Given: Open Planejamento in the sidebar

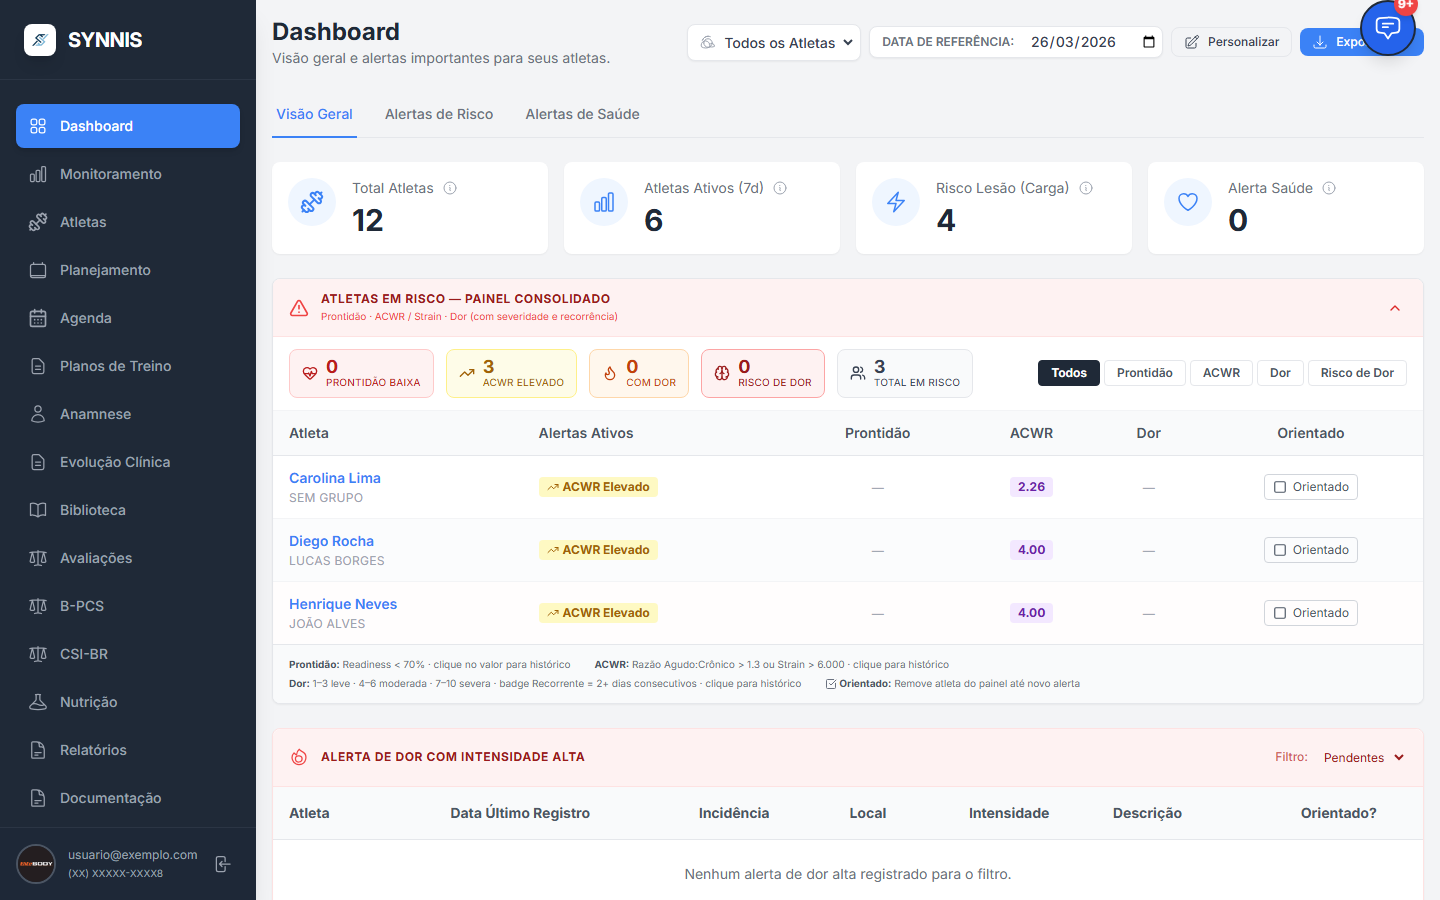Looking at the screenshot, I should click(x=128, y=270).
